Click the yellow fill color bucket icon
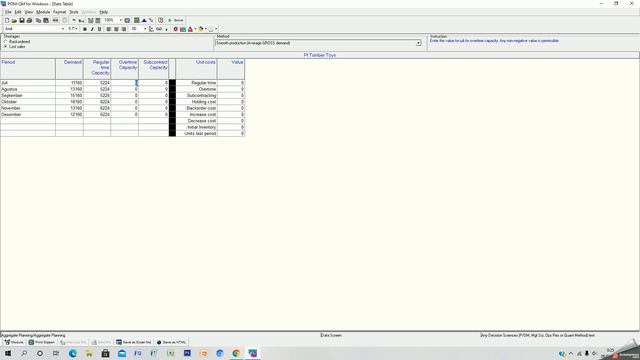 point(201,29)
